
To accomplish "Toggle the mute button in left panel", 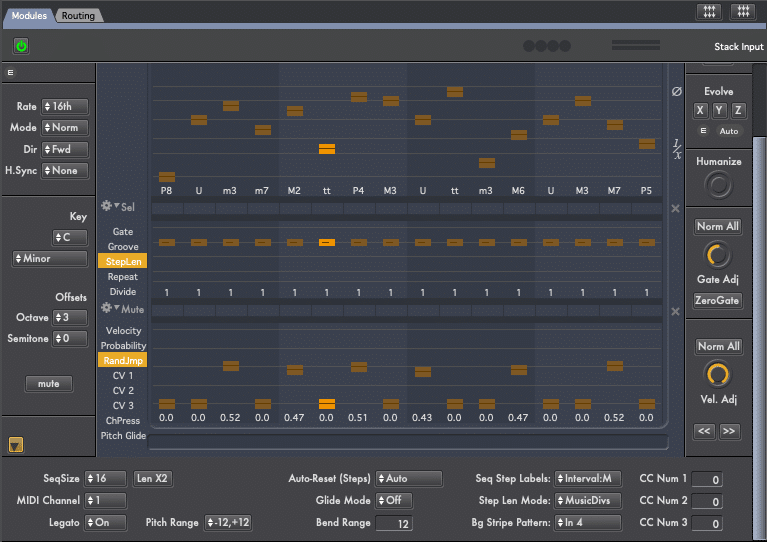I will (x=49, y=384).
